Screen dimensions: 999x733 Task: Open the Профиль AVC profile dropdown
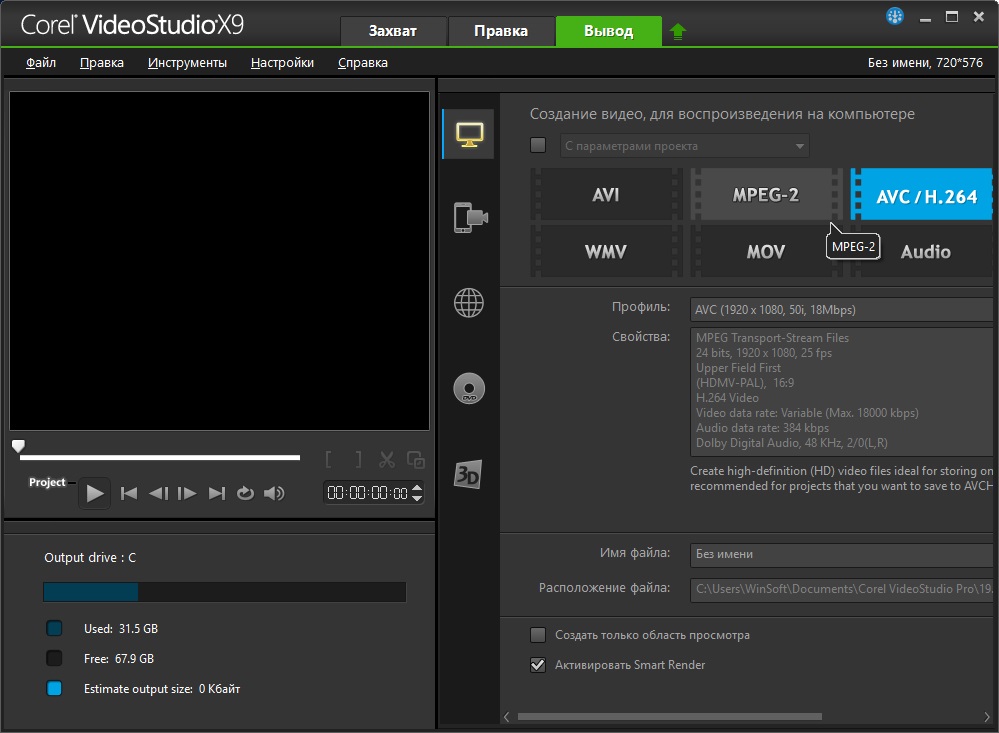842,310
